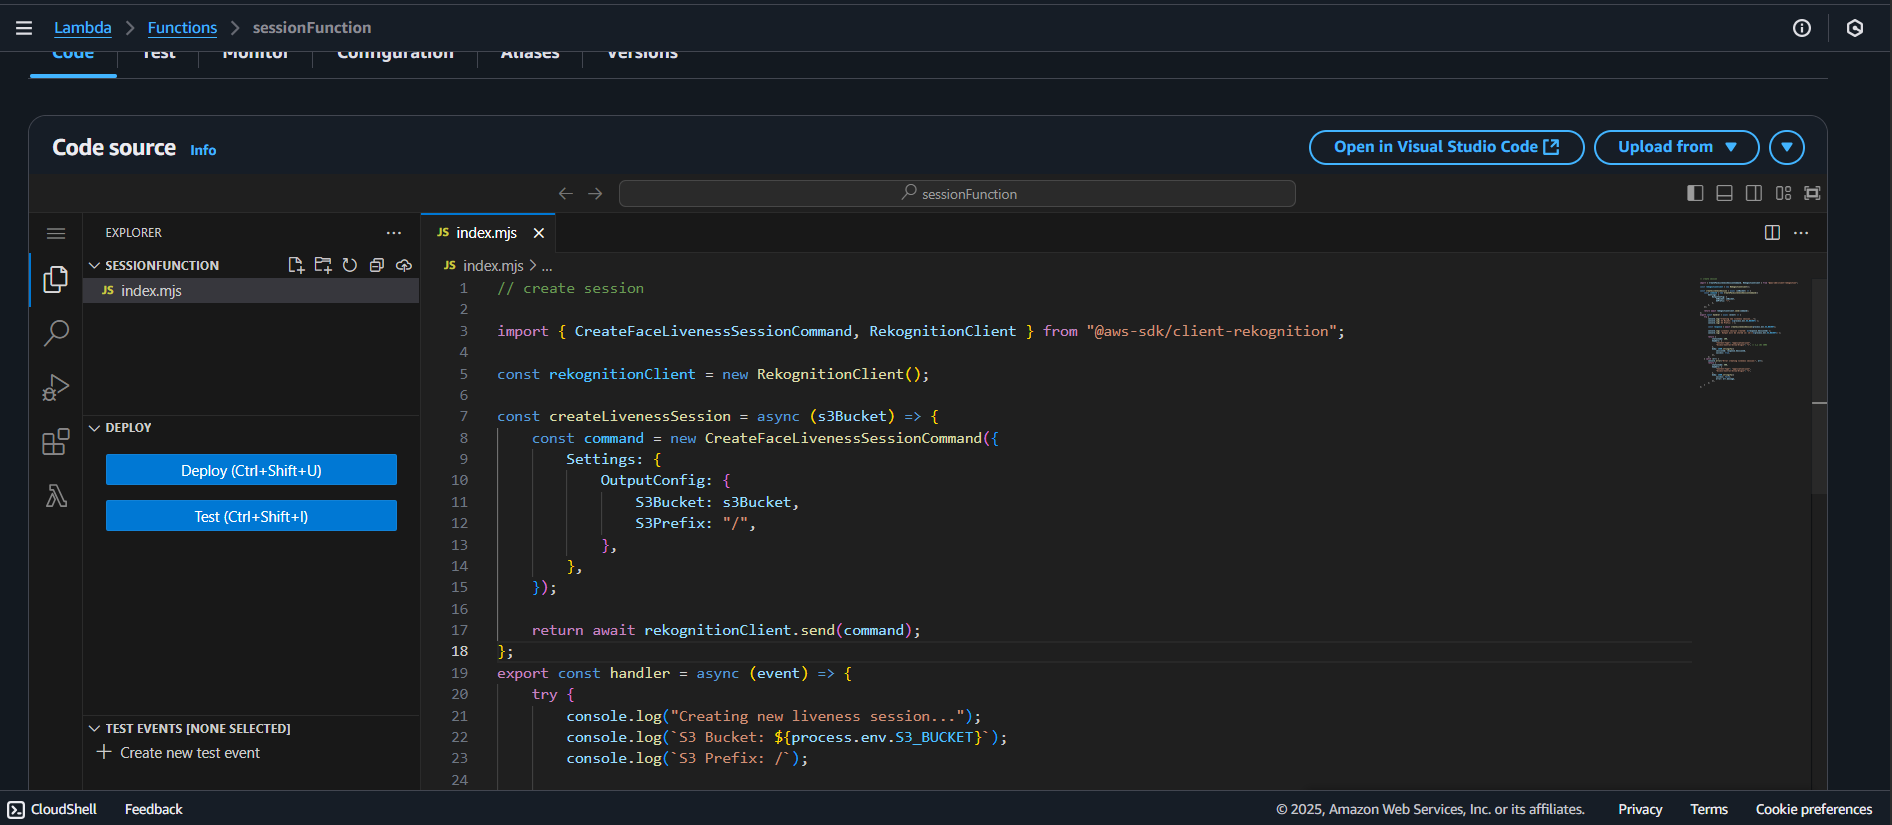Open the Extensions activity icon
Viewport: 1892px width, 825px height.
[56, 441]
